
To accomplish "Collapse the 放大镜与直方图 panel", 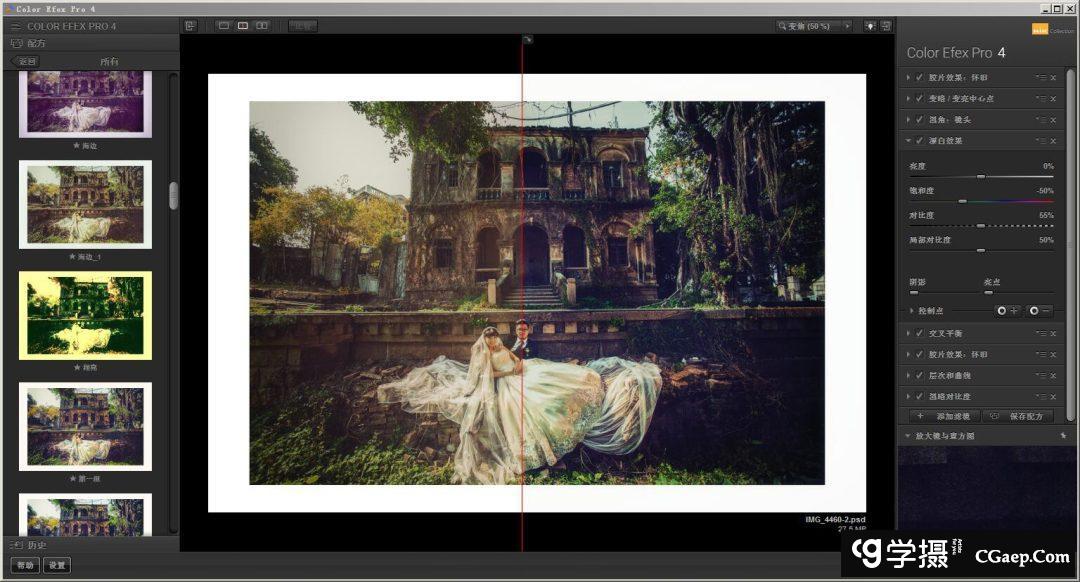I will tap(908, 436).
